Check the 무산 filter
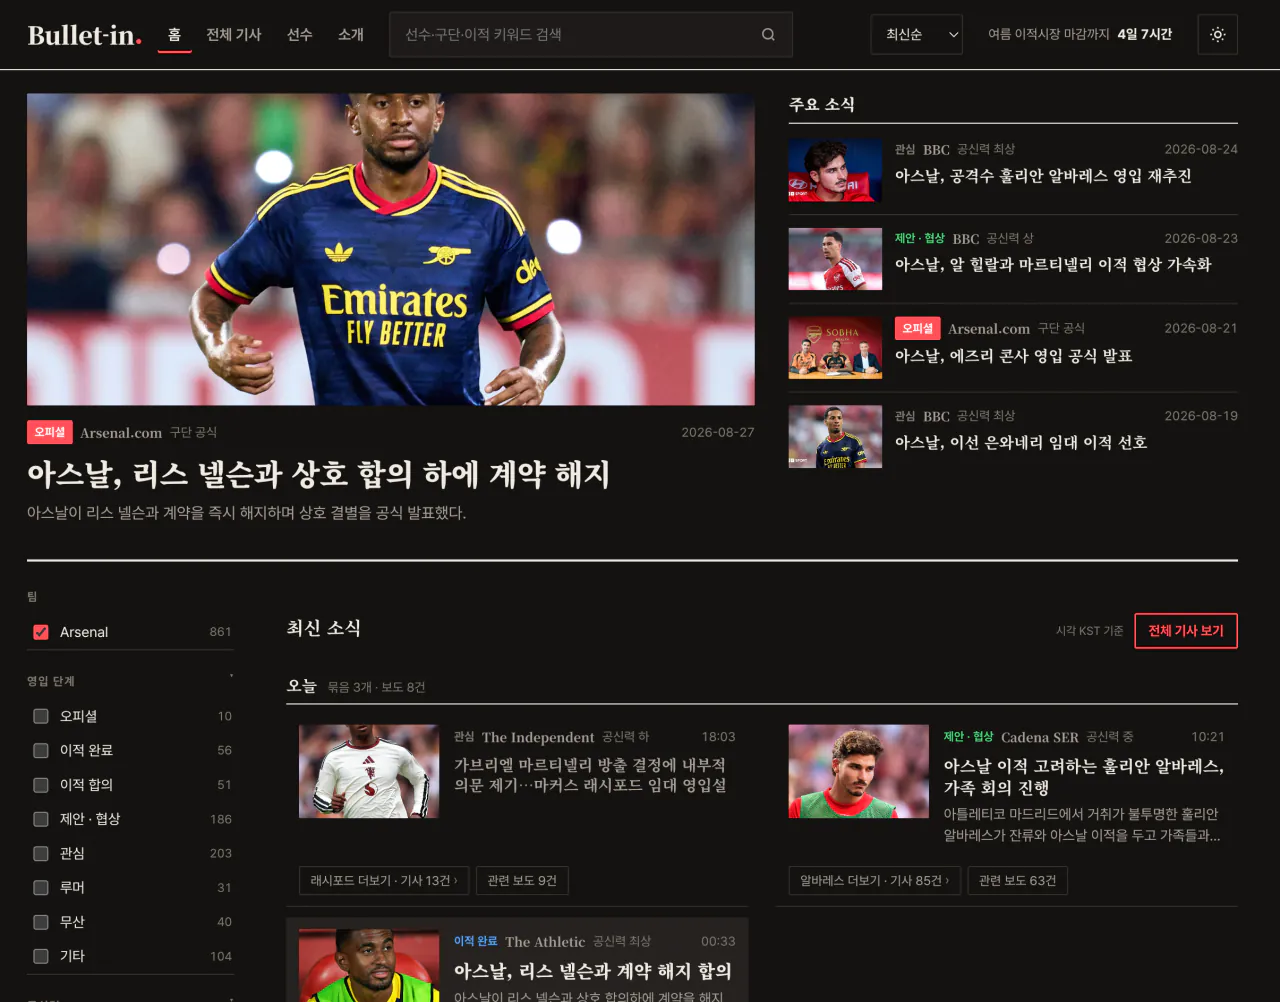Viewport: 1280px width, 1002px height. click(x=41, y=922)
